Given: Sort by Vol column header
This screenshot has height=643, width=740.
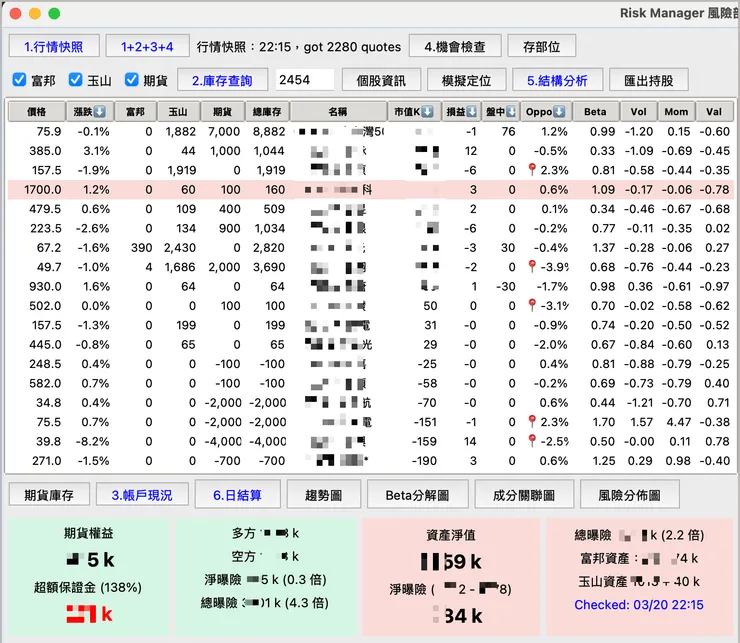Looking at the screenshot, I should pyautogui.click(x=639, y=111).
